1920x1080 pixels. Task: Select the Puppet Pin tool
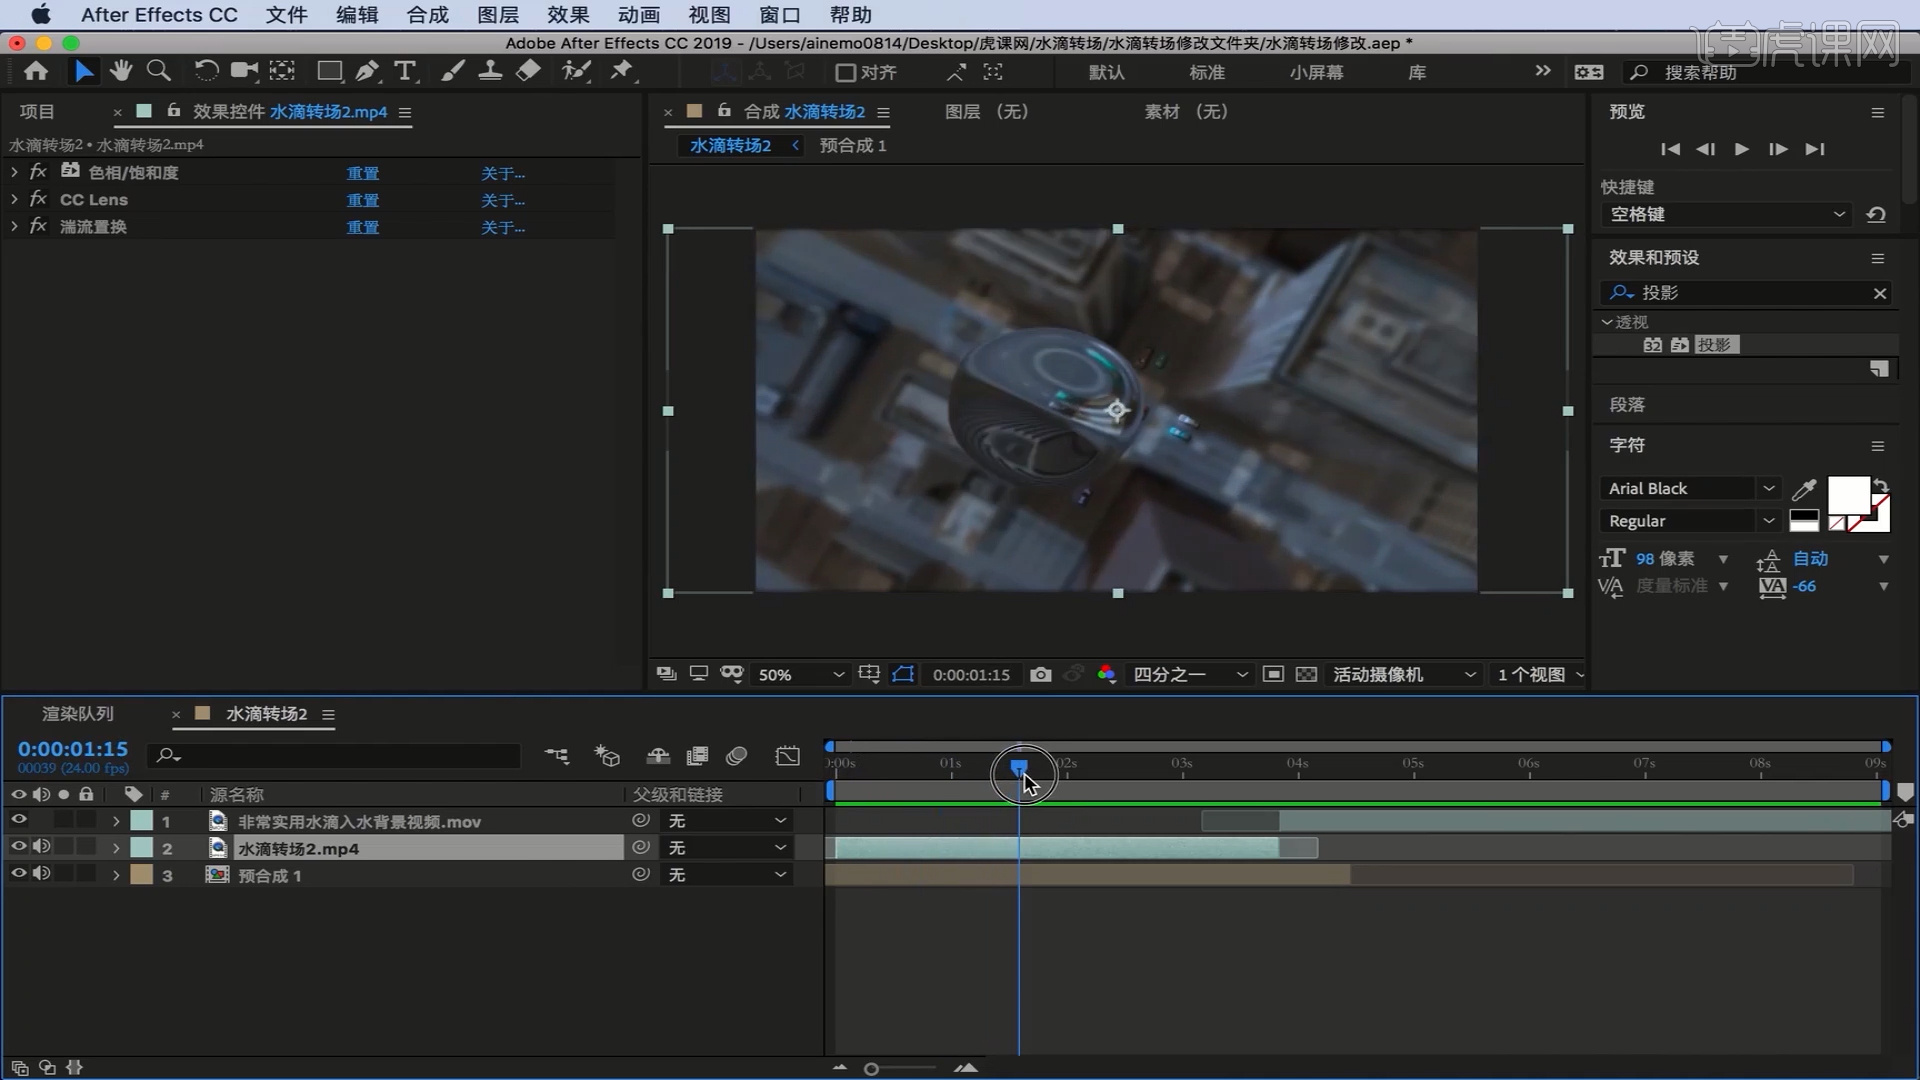(622, 71)
